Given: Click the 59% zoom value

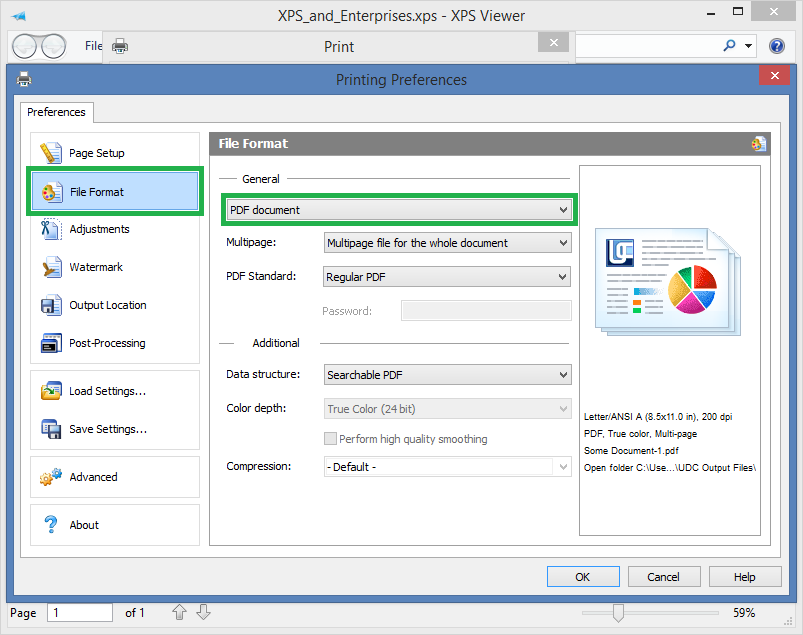Looking at the screenshot, I should 744,612.
